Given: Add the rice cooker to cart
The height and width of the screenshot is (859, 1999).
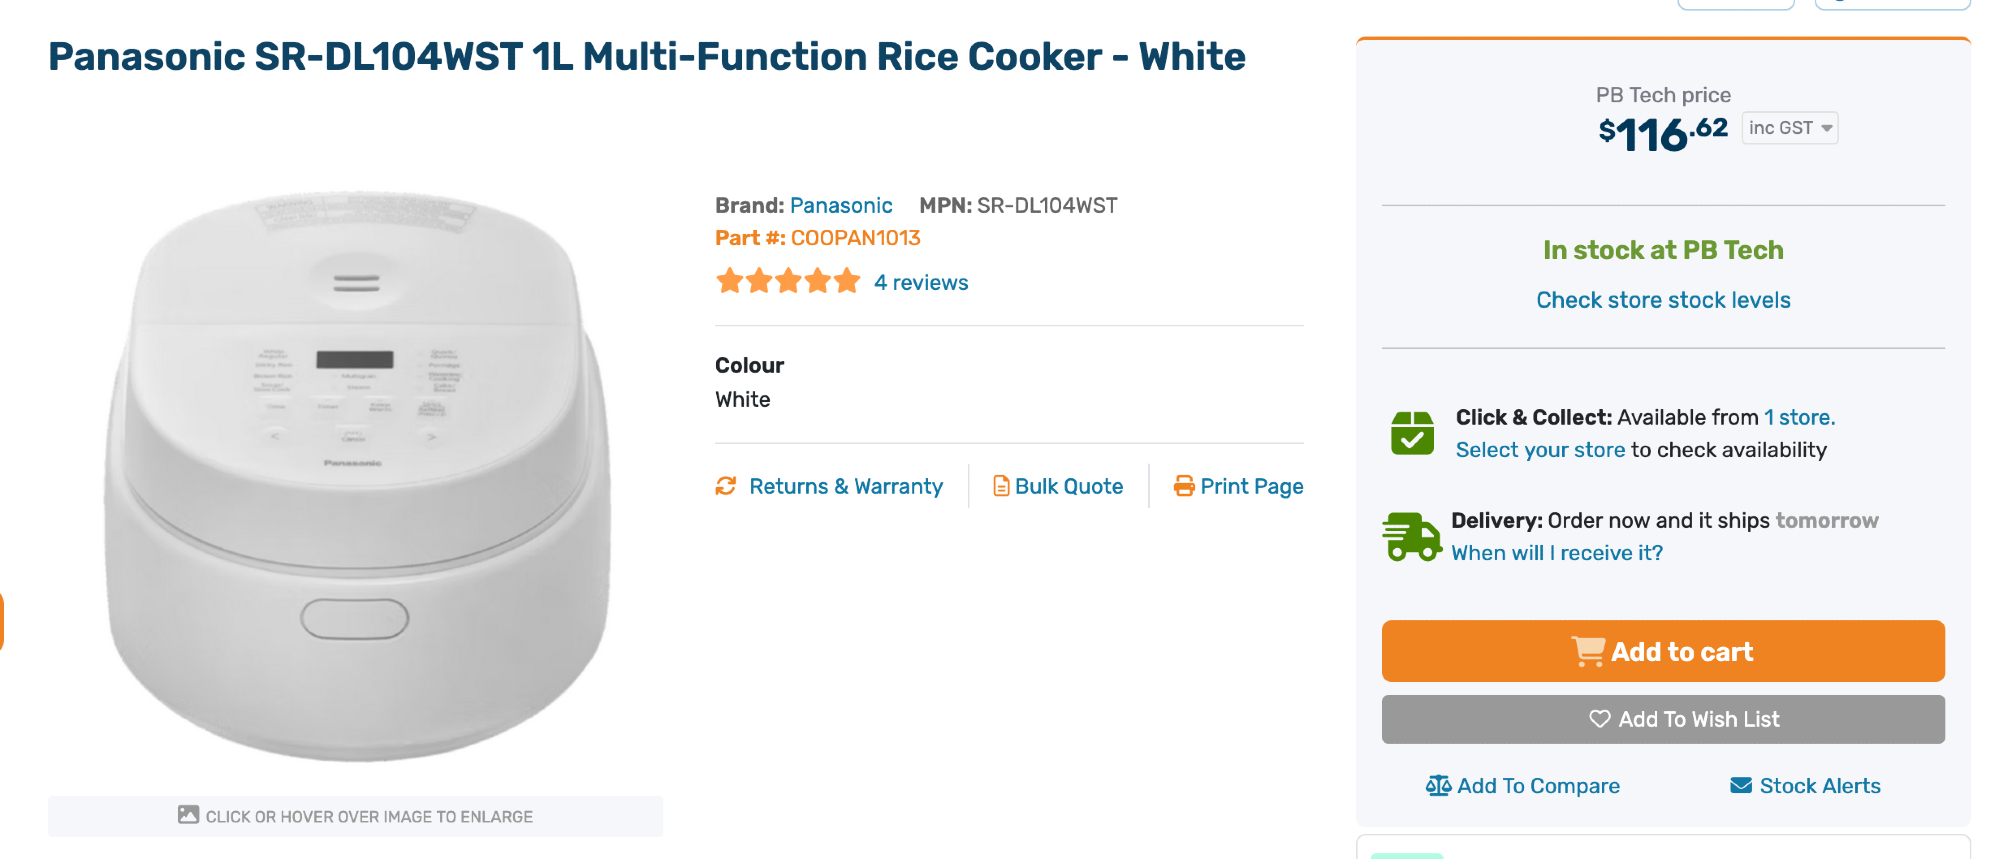Looking at the screenshot, I should pos(1662,651).
